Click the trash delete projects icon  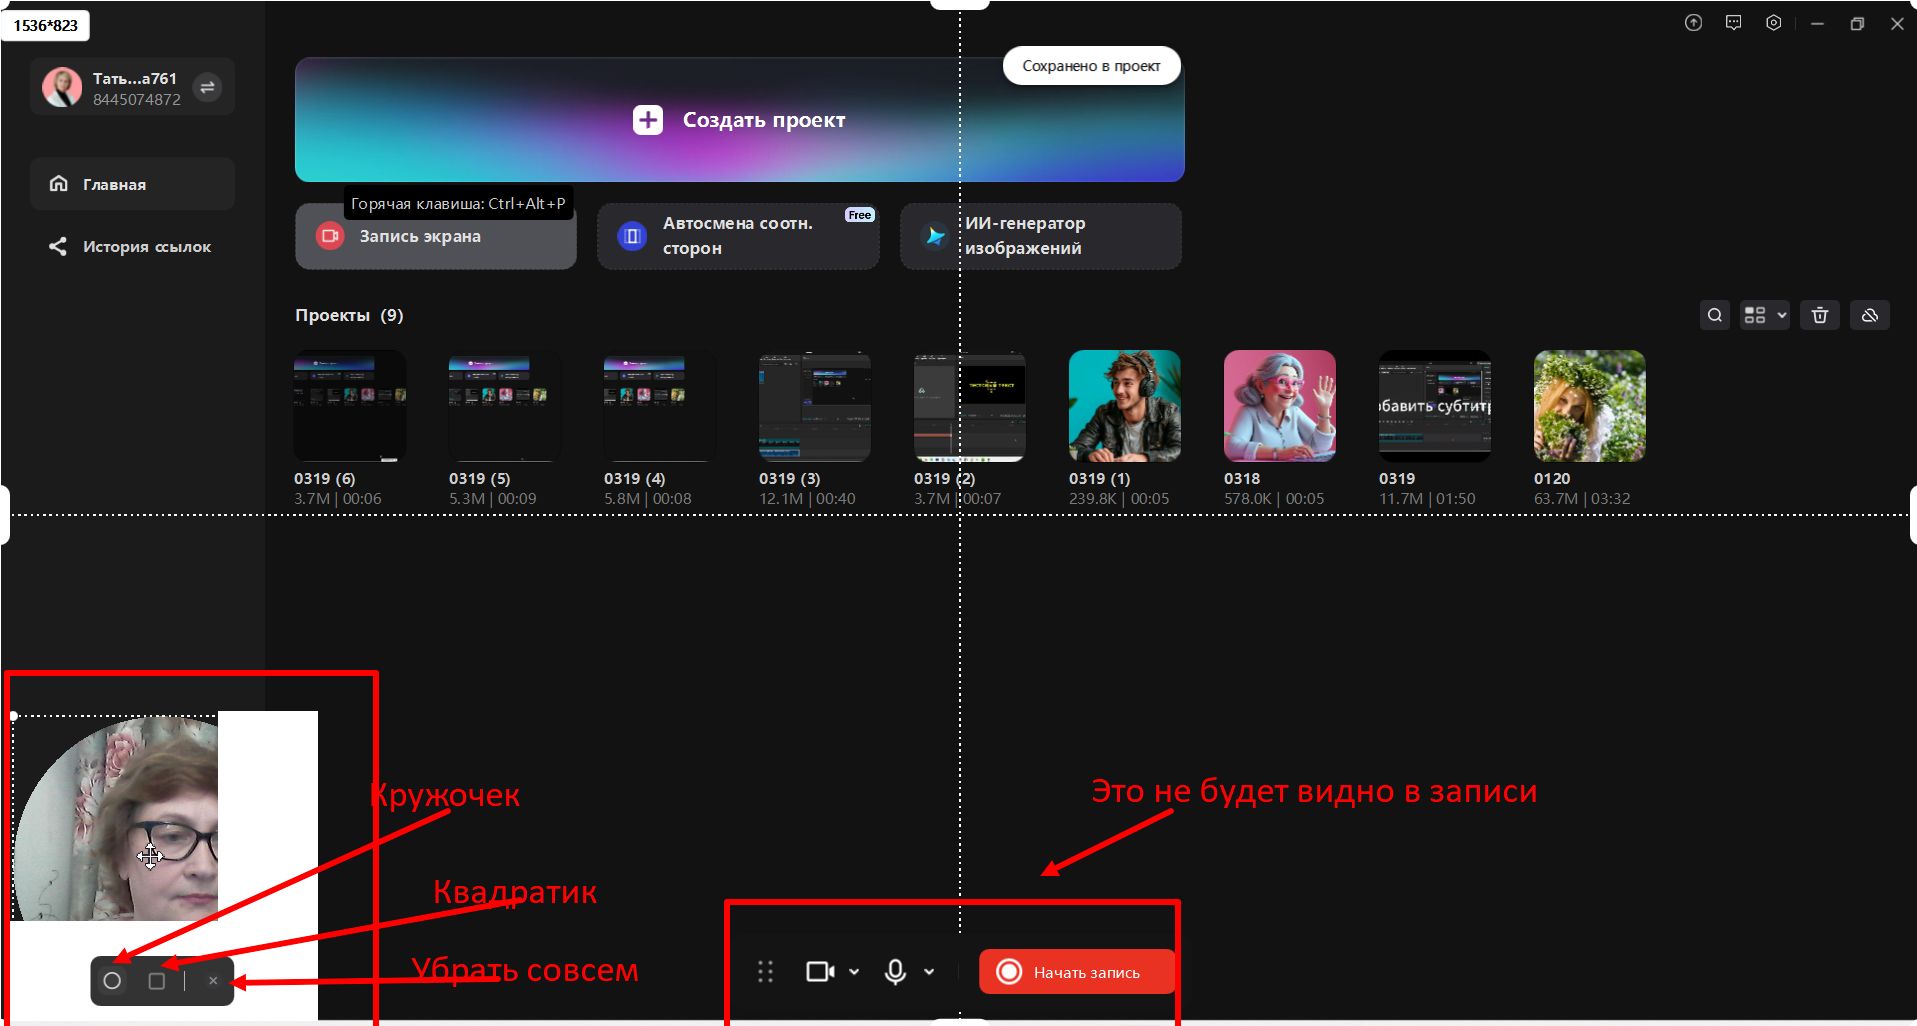click(1820, 315)
